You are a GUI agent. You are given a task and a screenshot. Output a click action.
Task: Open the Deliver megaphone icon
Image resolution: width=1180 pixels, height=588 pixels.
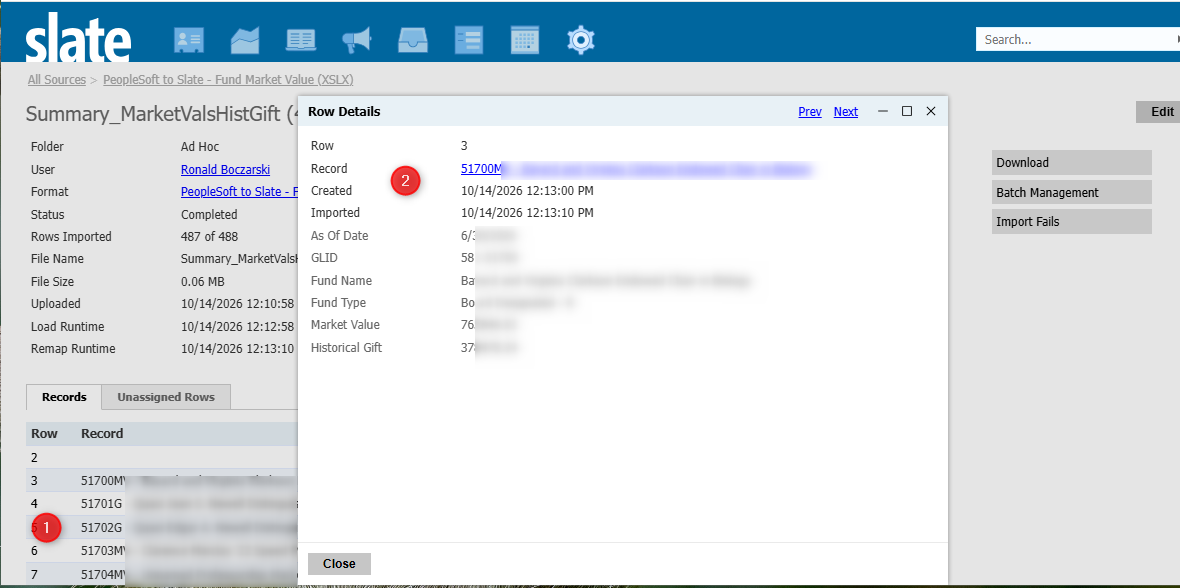pos(357,40)
